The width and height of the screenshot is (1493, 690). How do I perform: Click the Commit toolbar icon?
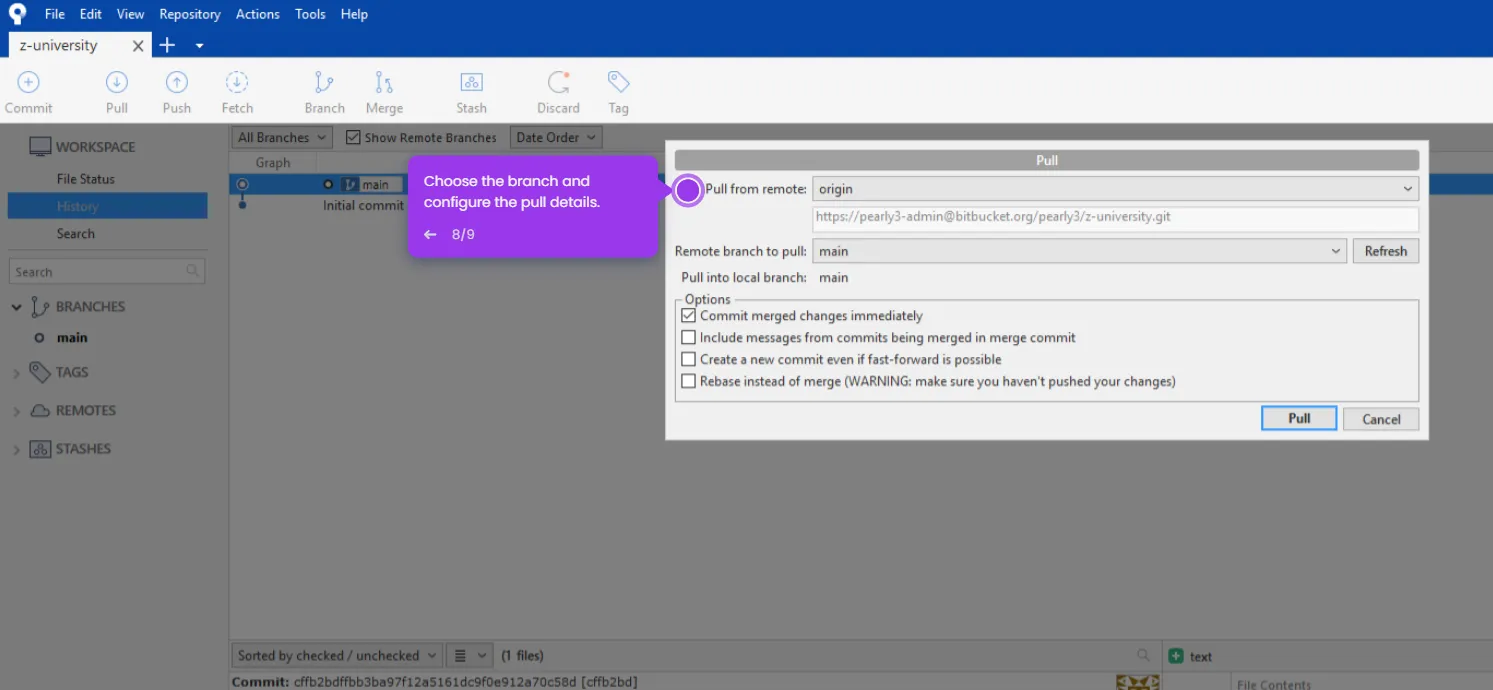click(x=28, y=83)
